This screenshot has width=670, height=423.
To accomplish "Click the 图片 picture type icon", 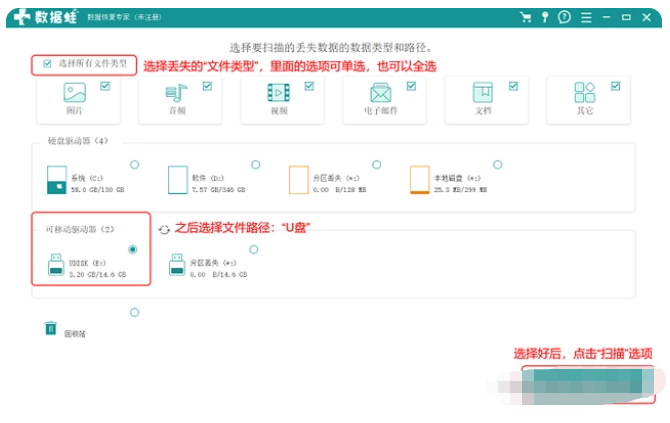I will (x=74, y=92).
